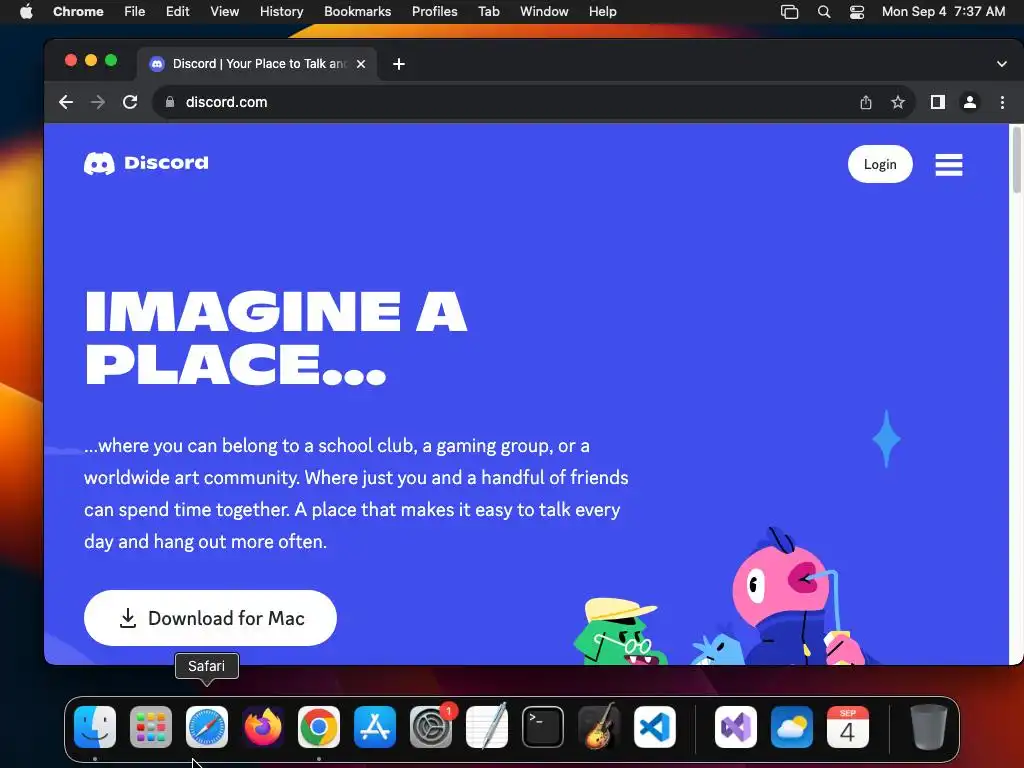Go back with the browser back arrow

(66, 102)
